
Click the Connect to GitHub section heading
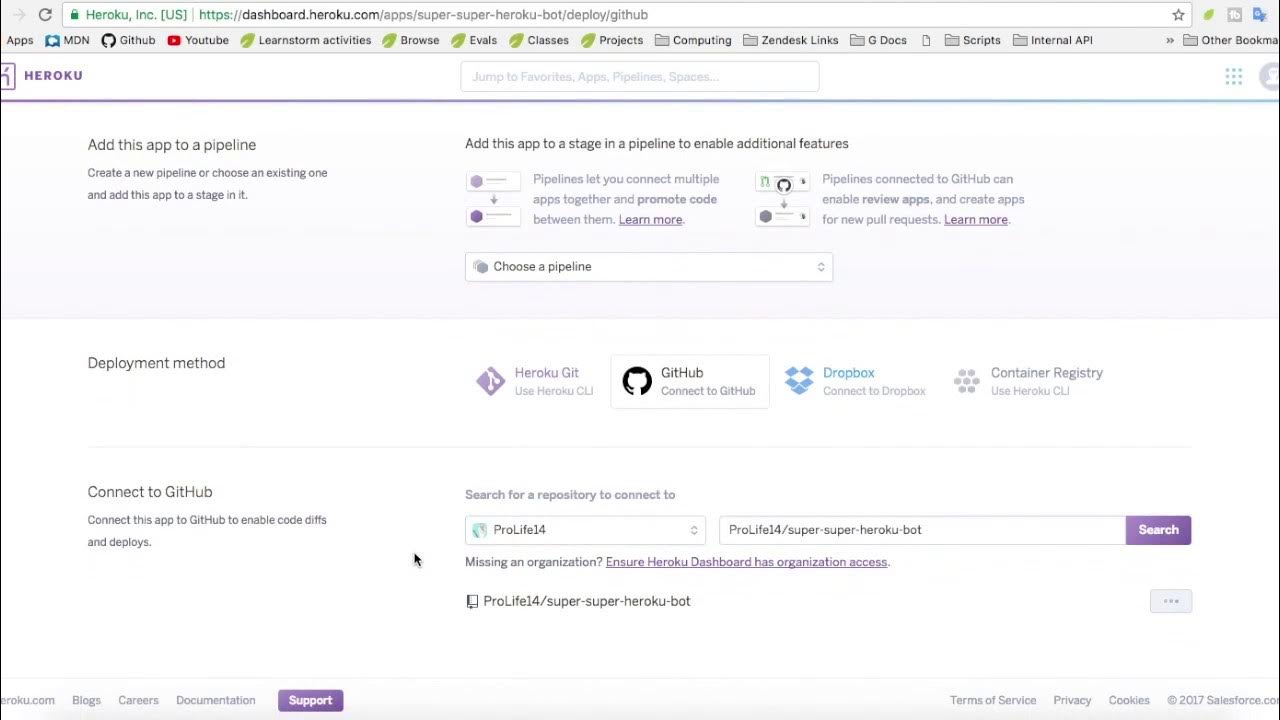pyautogui.click(x=150, y=492)
